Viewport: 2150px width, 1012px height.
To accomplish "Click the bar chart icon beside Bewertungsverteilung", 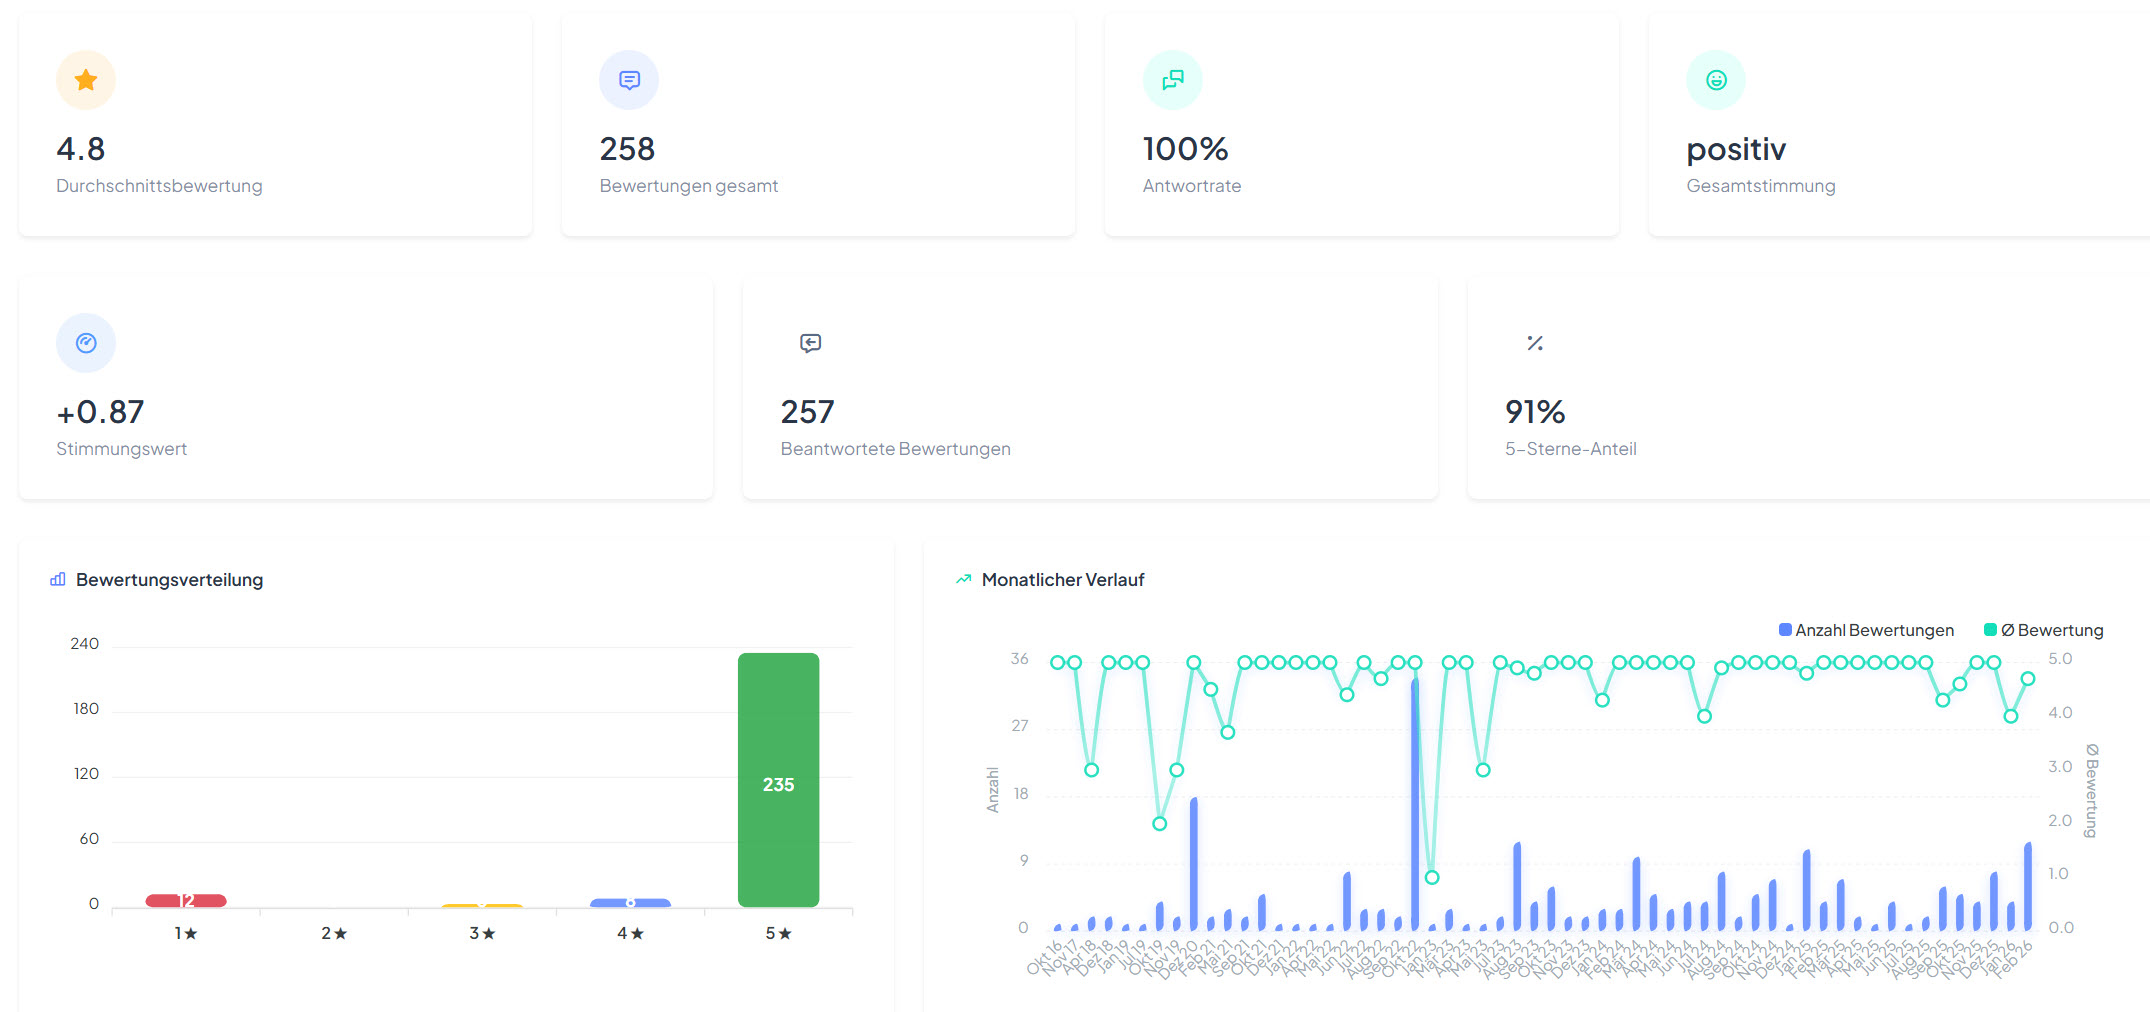I will coord(58,580).
